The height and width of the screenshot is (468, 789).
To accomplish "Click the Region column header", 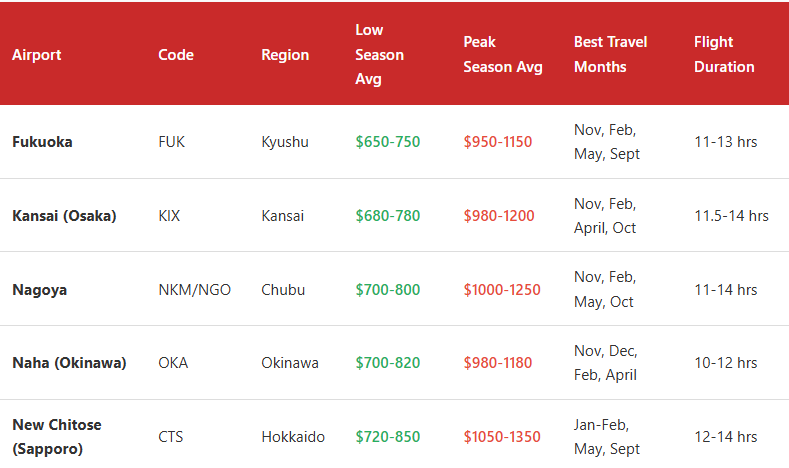I will [285, 55].
